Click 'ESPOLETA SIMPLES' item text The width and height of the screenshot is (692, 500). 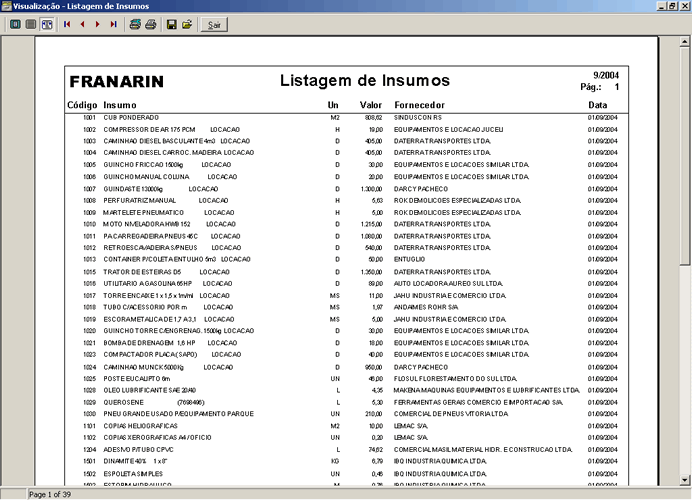[133, 474]
